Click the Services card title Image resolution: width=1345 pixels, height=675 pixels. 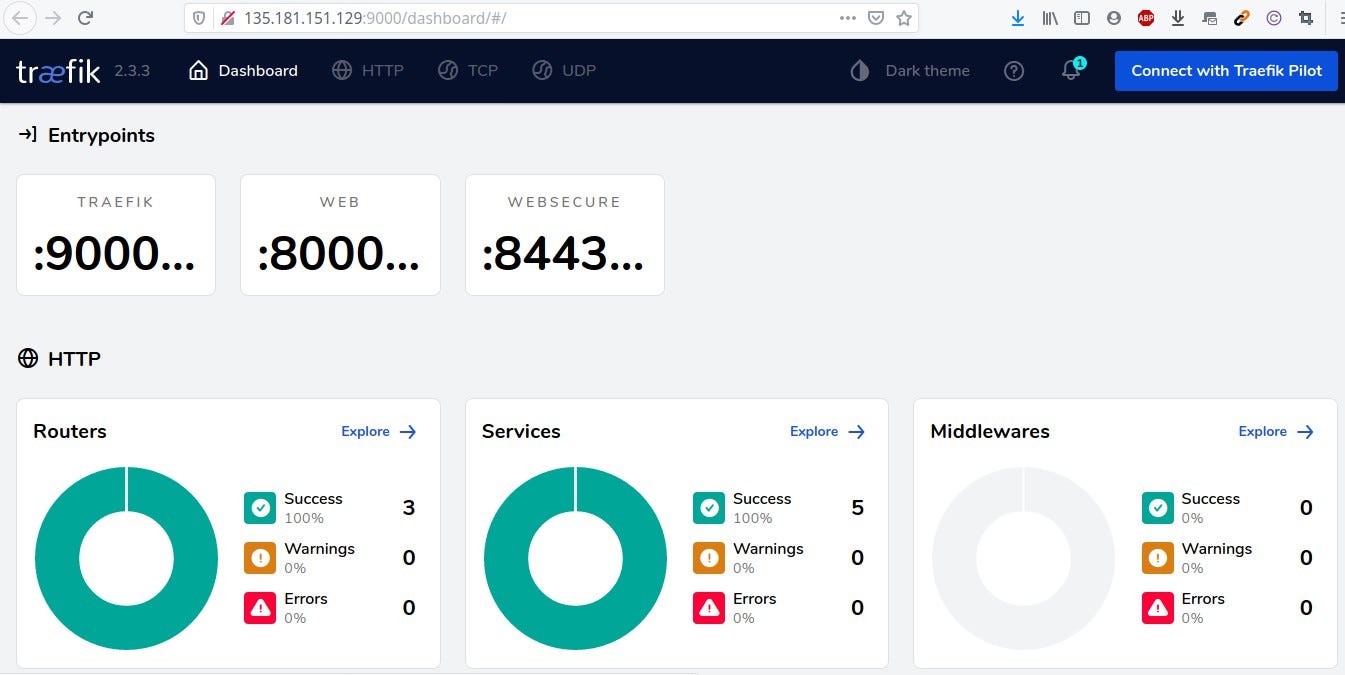(521, 432)
